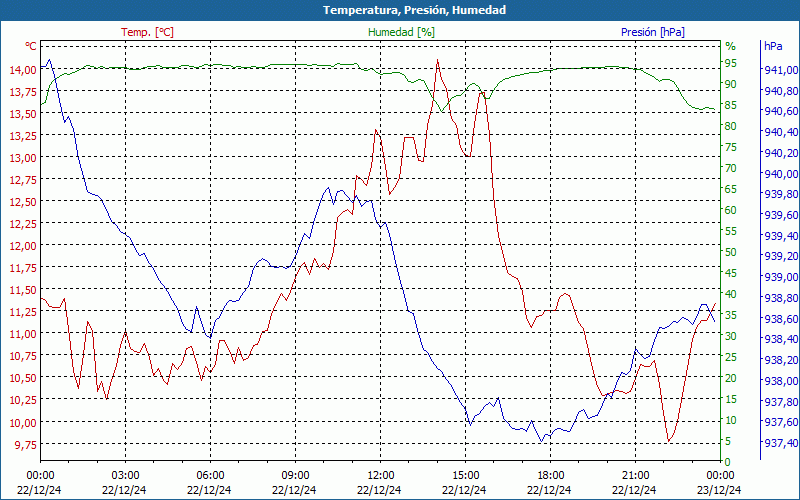The width and height of the screenshot is (800, 500).
Task: Click the 15:00 time axis label
Action: [465, 475]
